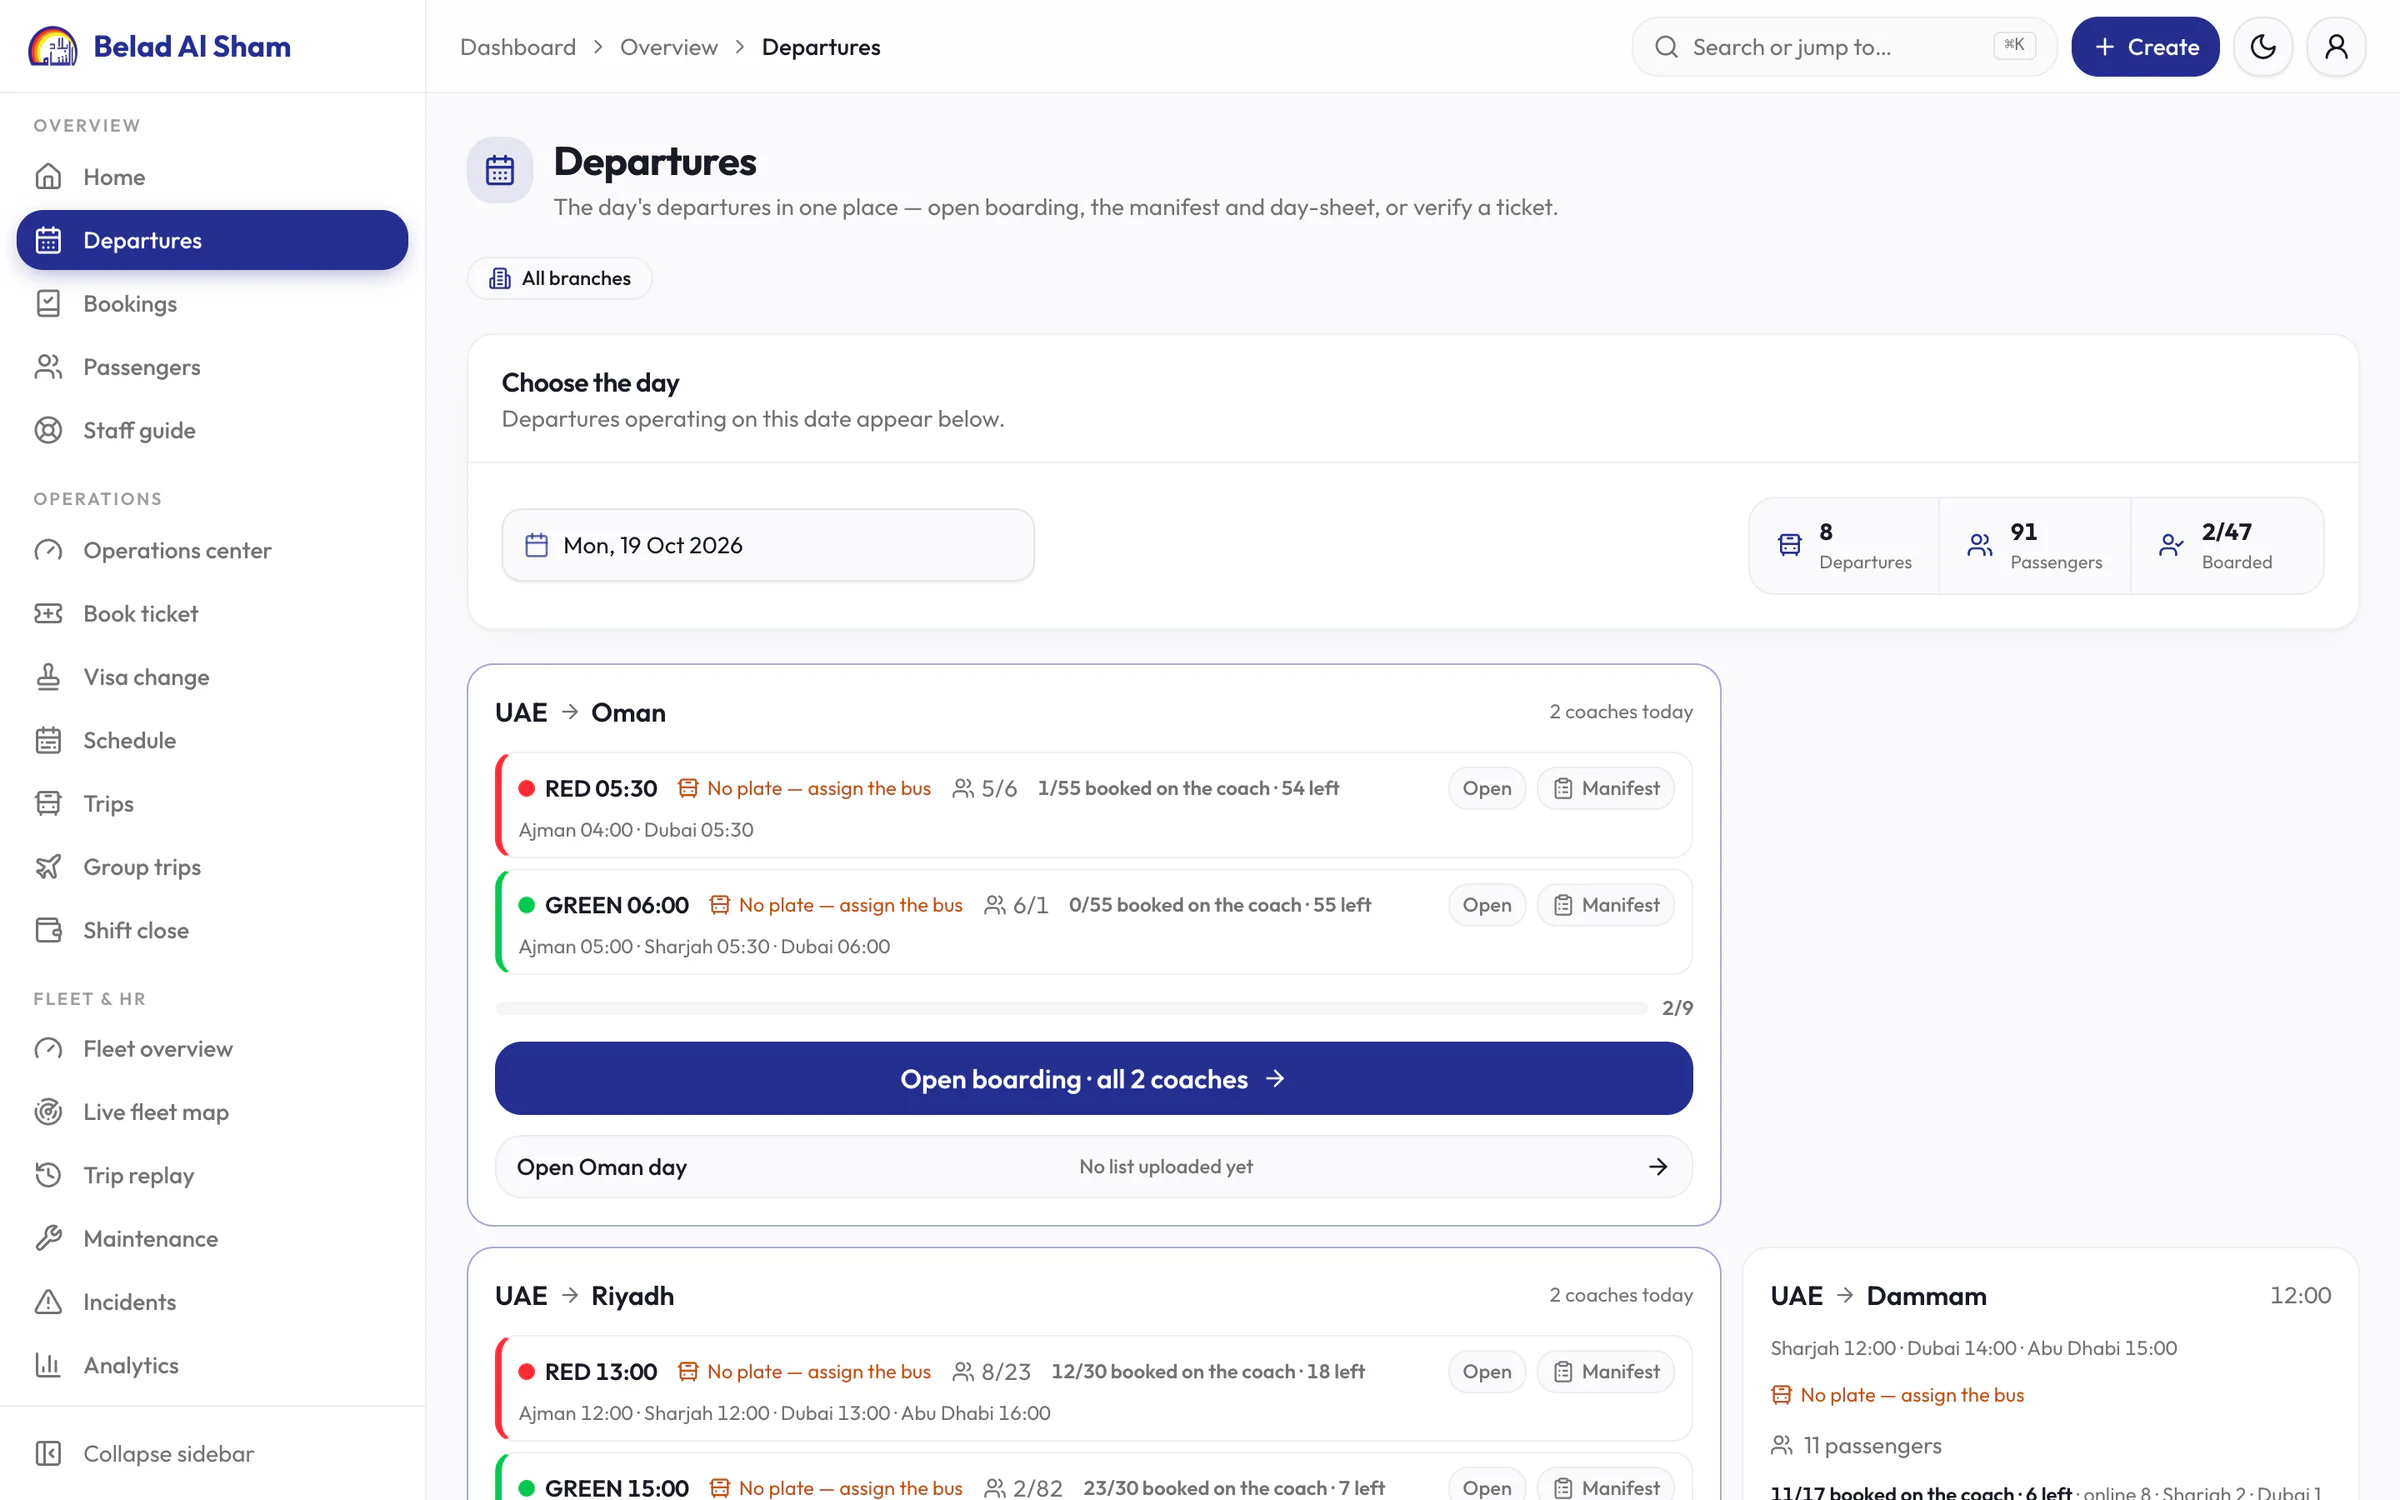The width and height of the screenshot is (2400, 1500).
Task: Open the user profile icon
Action: coord(2336,47)
